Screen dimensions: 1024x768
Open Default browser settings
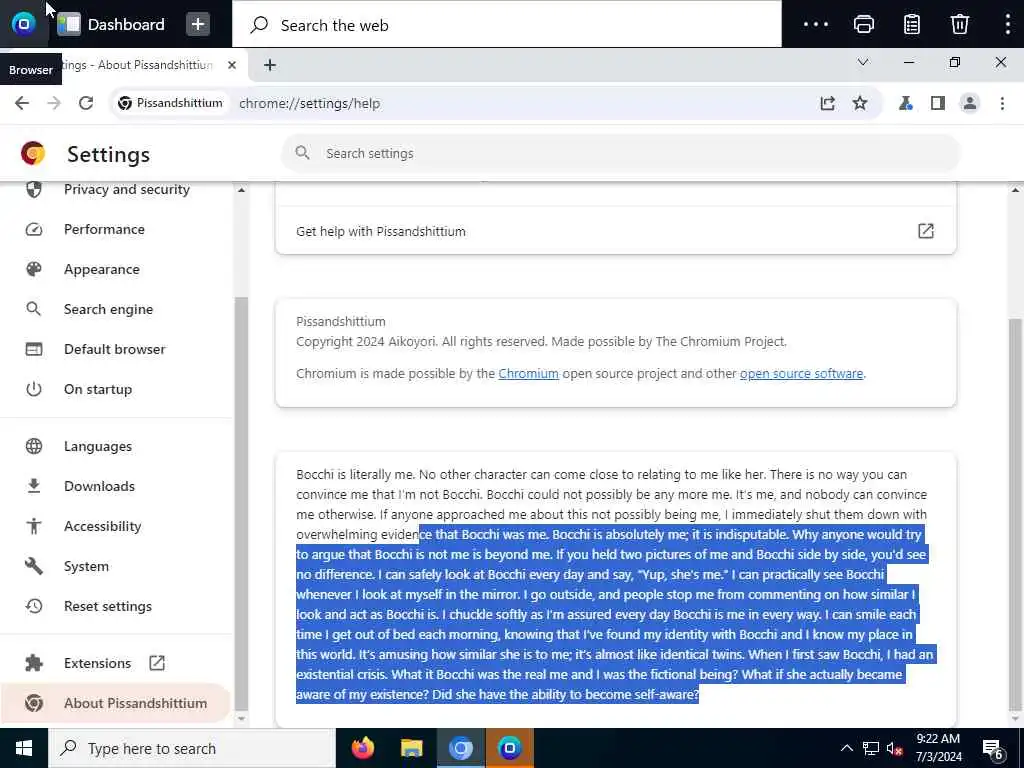(x=116, y=349)
